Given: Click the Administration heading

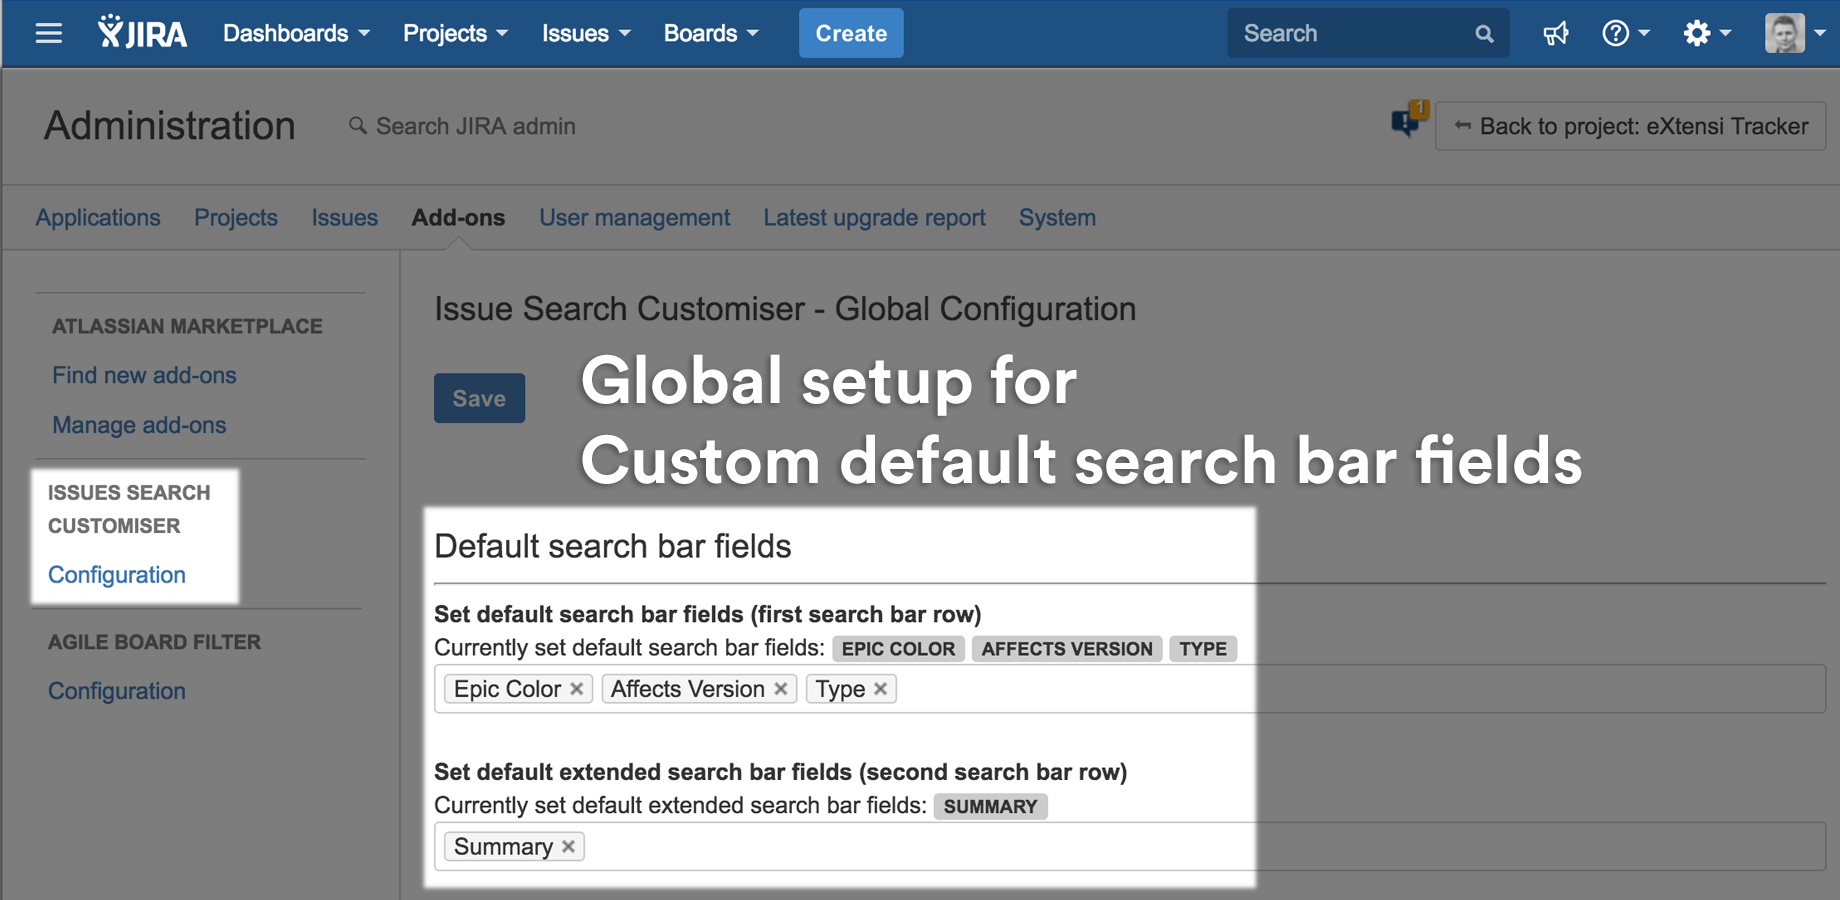Looking at the screenshot, I should pos(170,126).
